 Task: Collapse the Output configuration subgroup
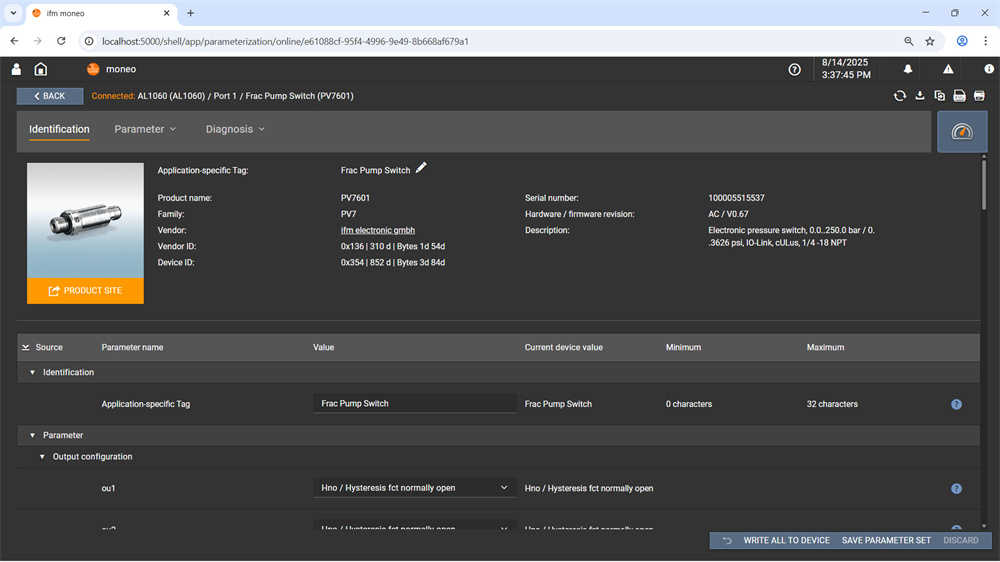click(x=42, y=457)
